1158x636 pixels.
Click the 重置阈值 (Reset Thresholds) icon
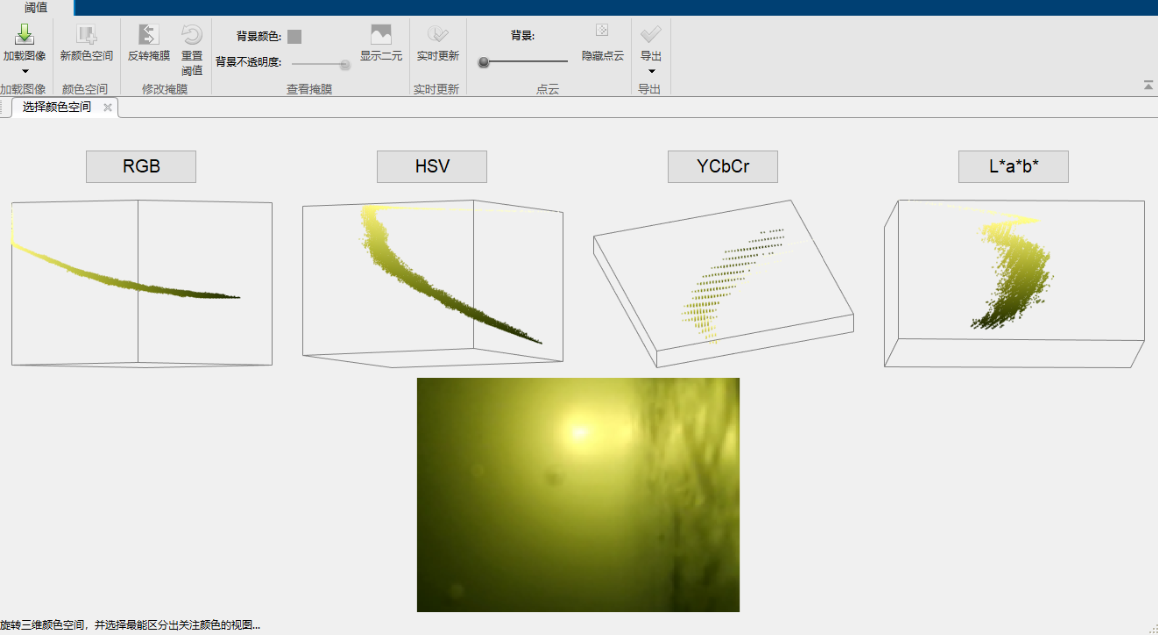click(x=191, y=36)
